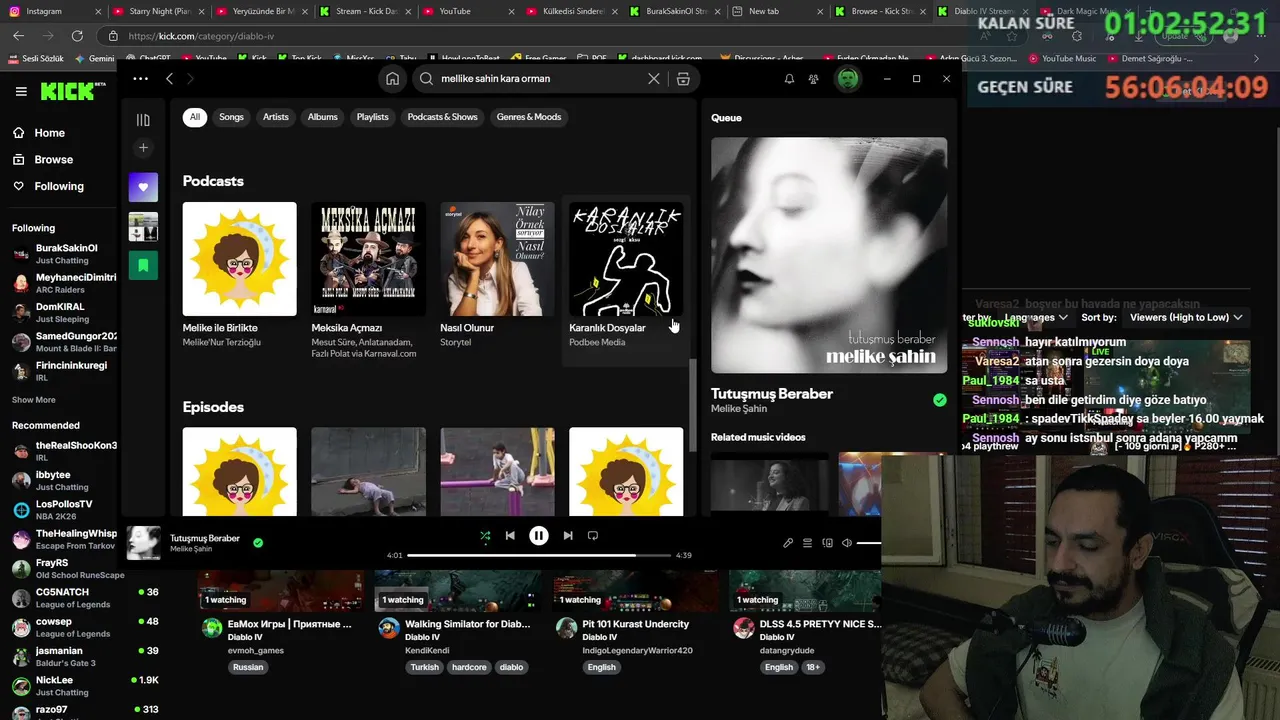Image resolution: width=1280 pixels, height=720 pixels.
Task: Pause the playing song
Action: click(x=538, y=536)
